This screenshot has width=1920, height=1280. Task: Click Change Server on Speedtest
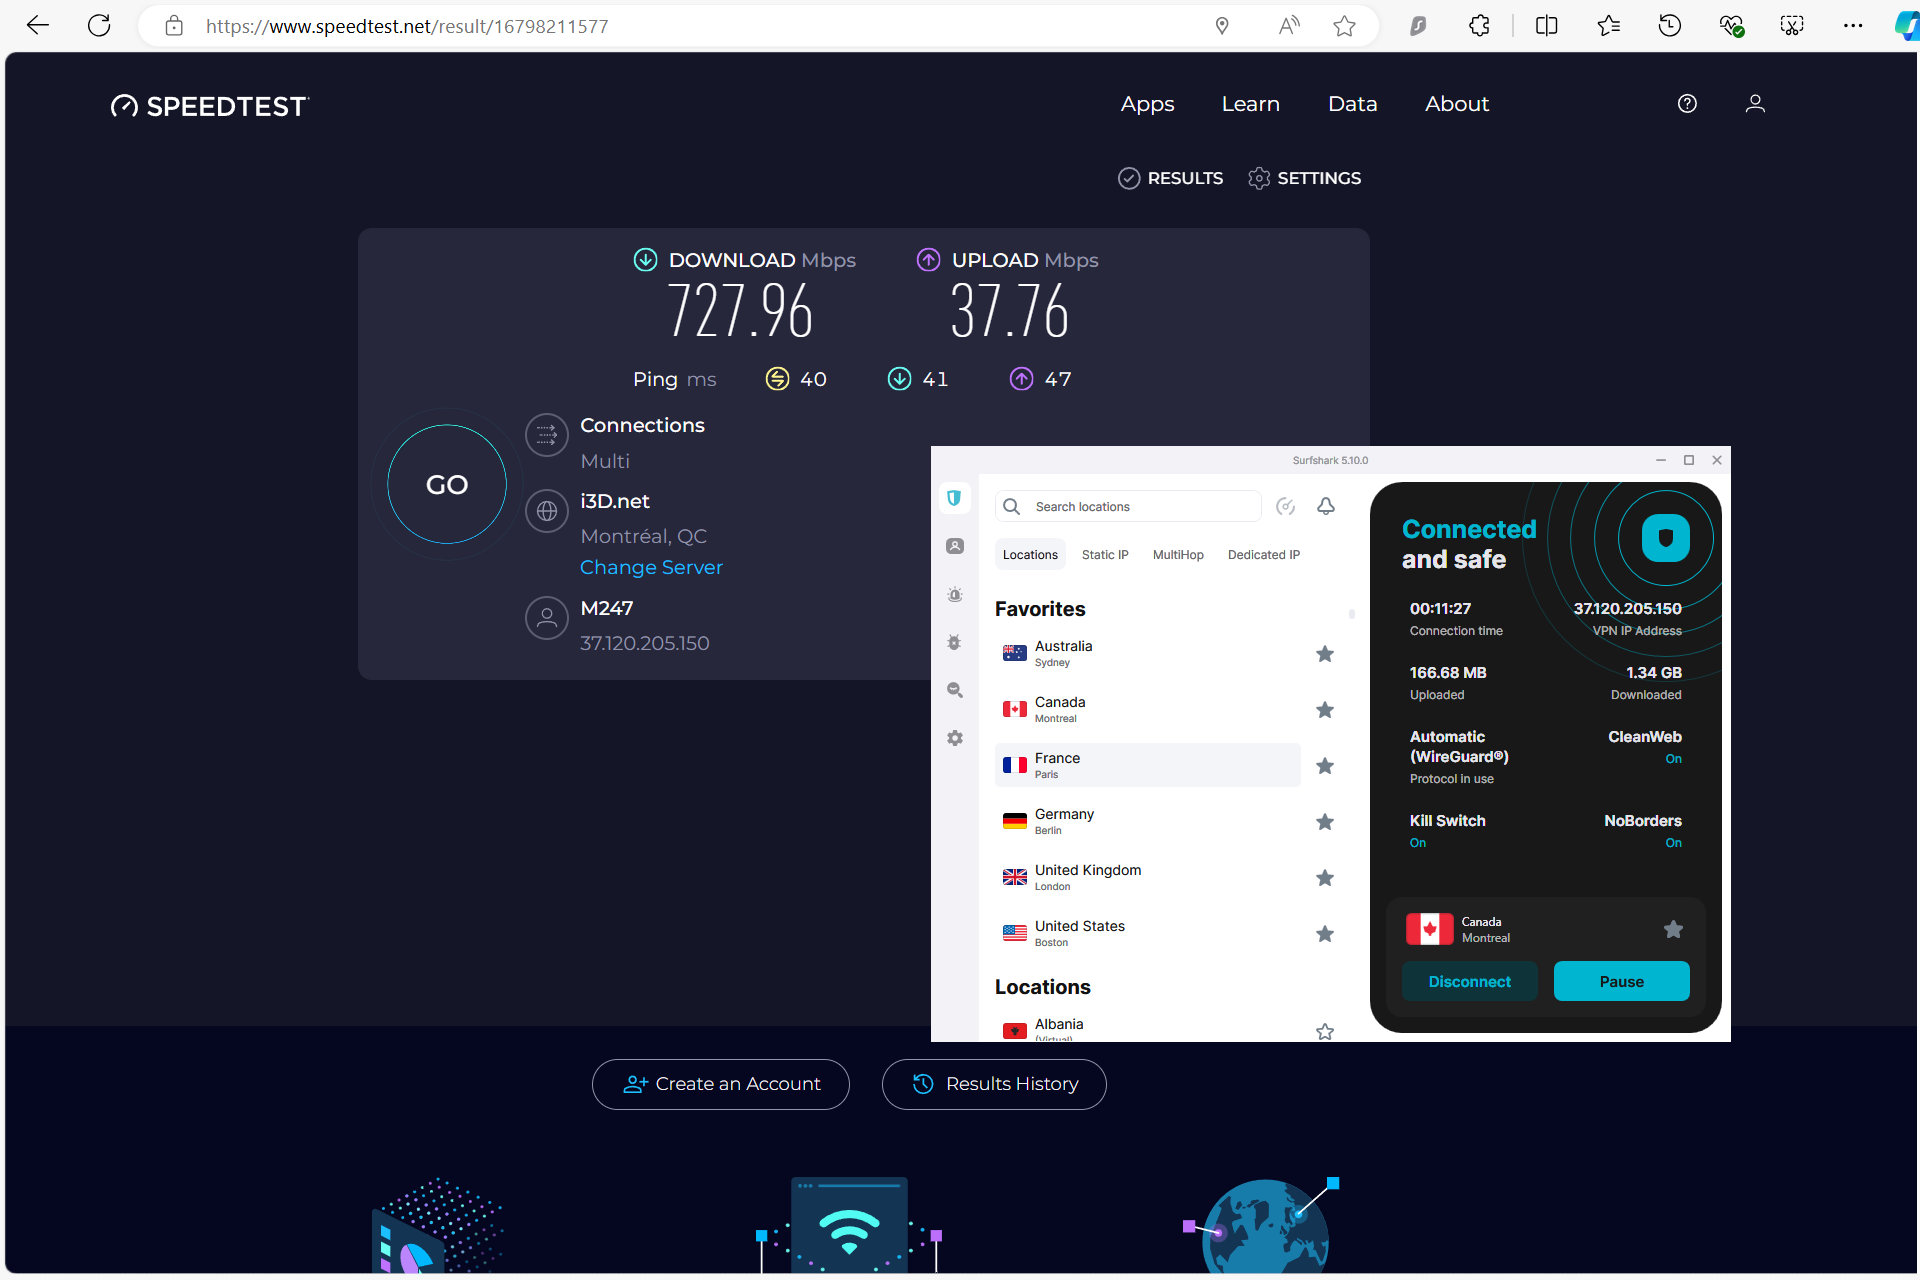[x=653, y=567]
